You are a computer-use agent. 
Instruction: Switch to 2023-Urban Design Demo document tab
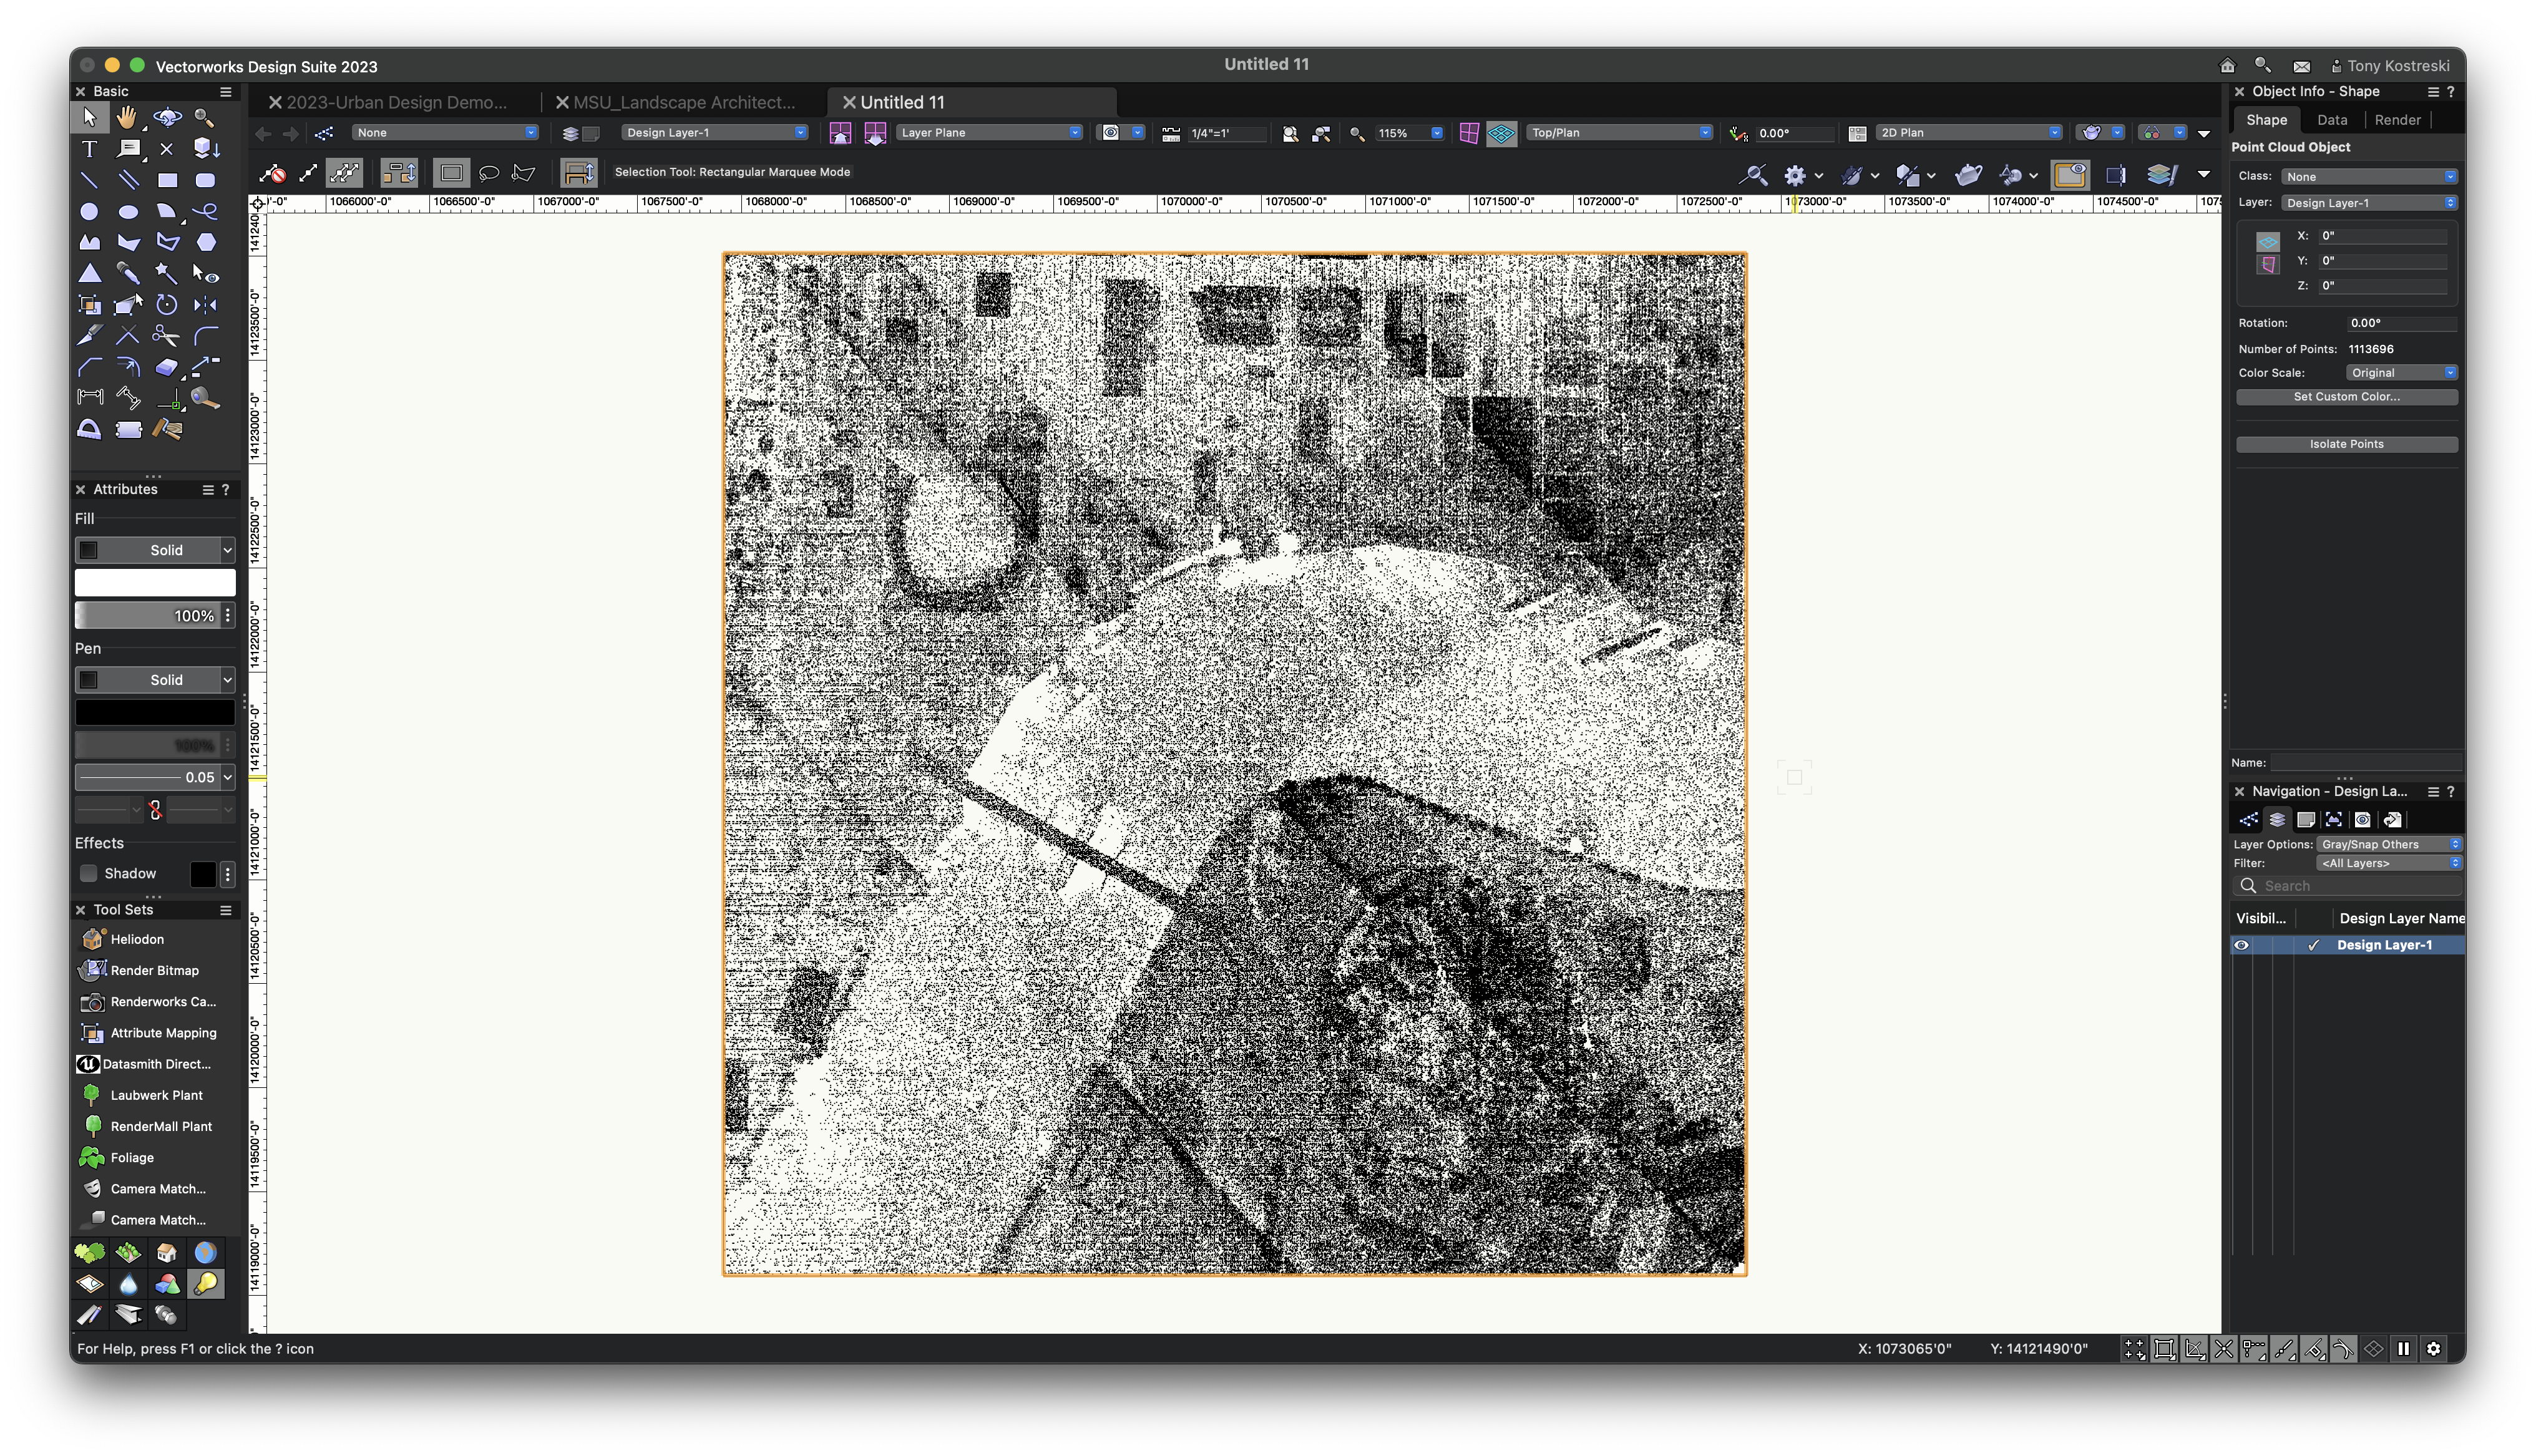(396, 102)
